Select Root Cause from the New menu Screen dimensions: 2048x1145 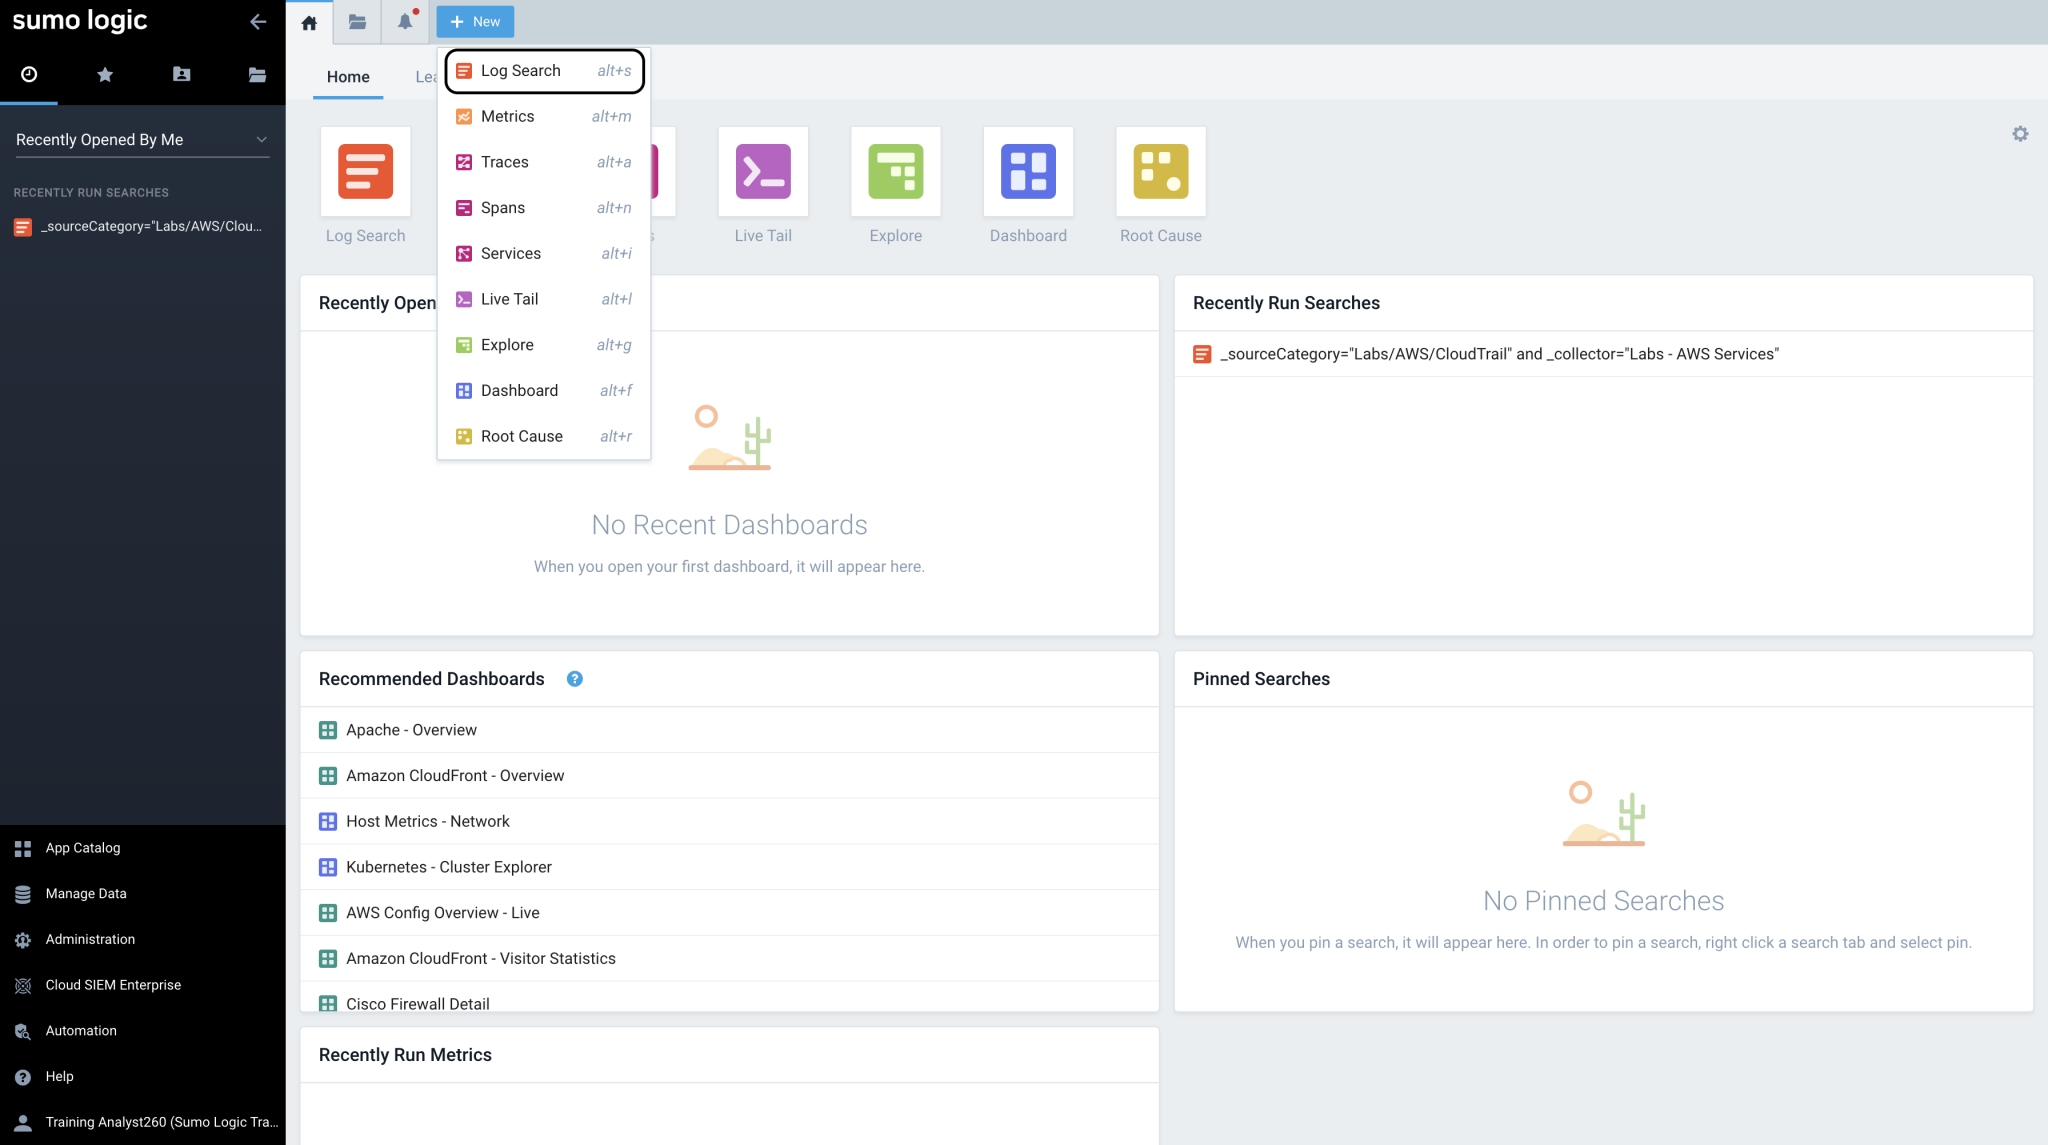544,437
